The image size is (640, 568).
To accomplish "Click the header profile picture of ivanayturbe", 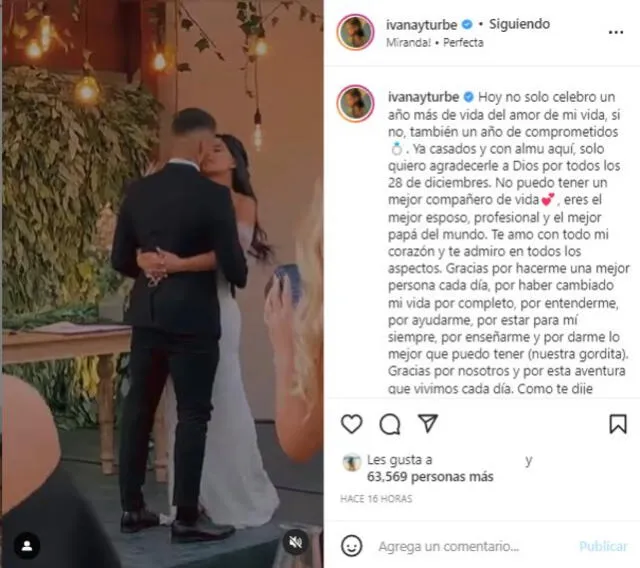I will (355, 32).
